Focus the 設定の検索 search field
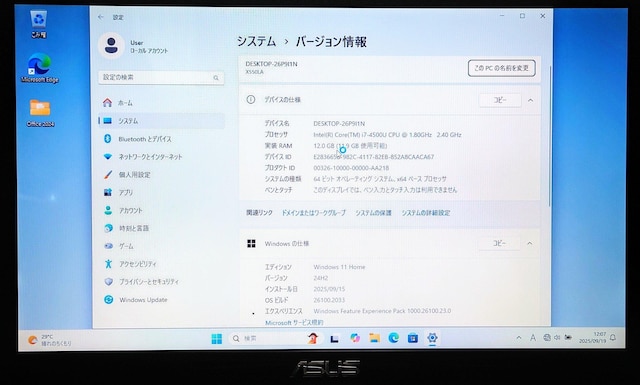 [x=161, y=78]
